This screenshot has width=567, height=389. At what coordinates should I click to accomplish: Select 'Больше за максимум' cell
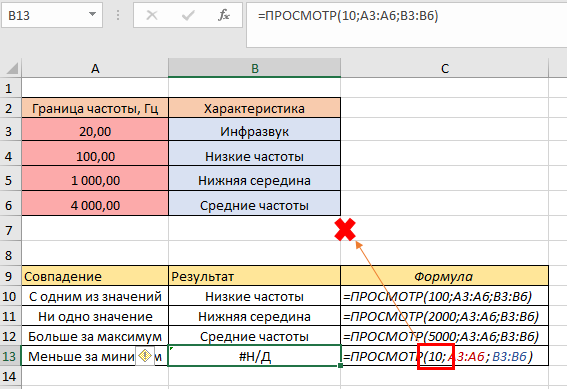point(95,336)
